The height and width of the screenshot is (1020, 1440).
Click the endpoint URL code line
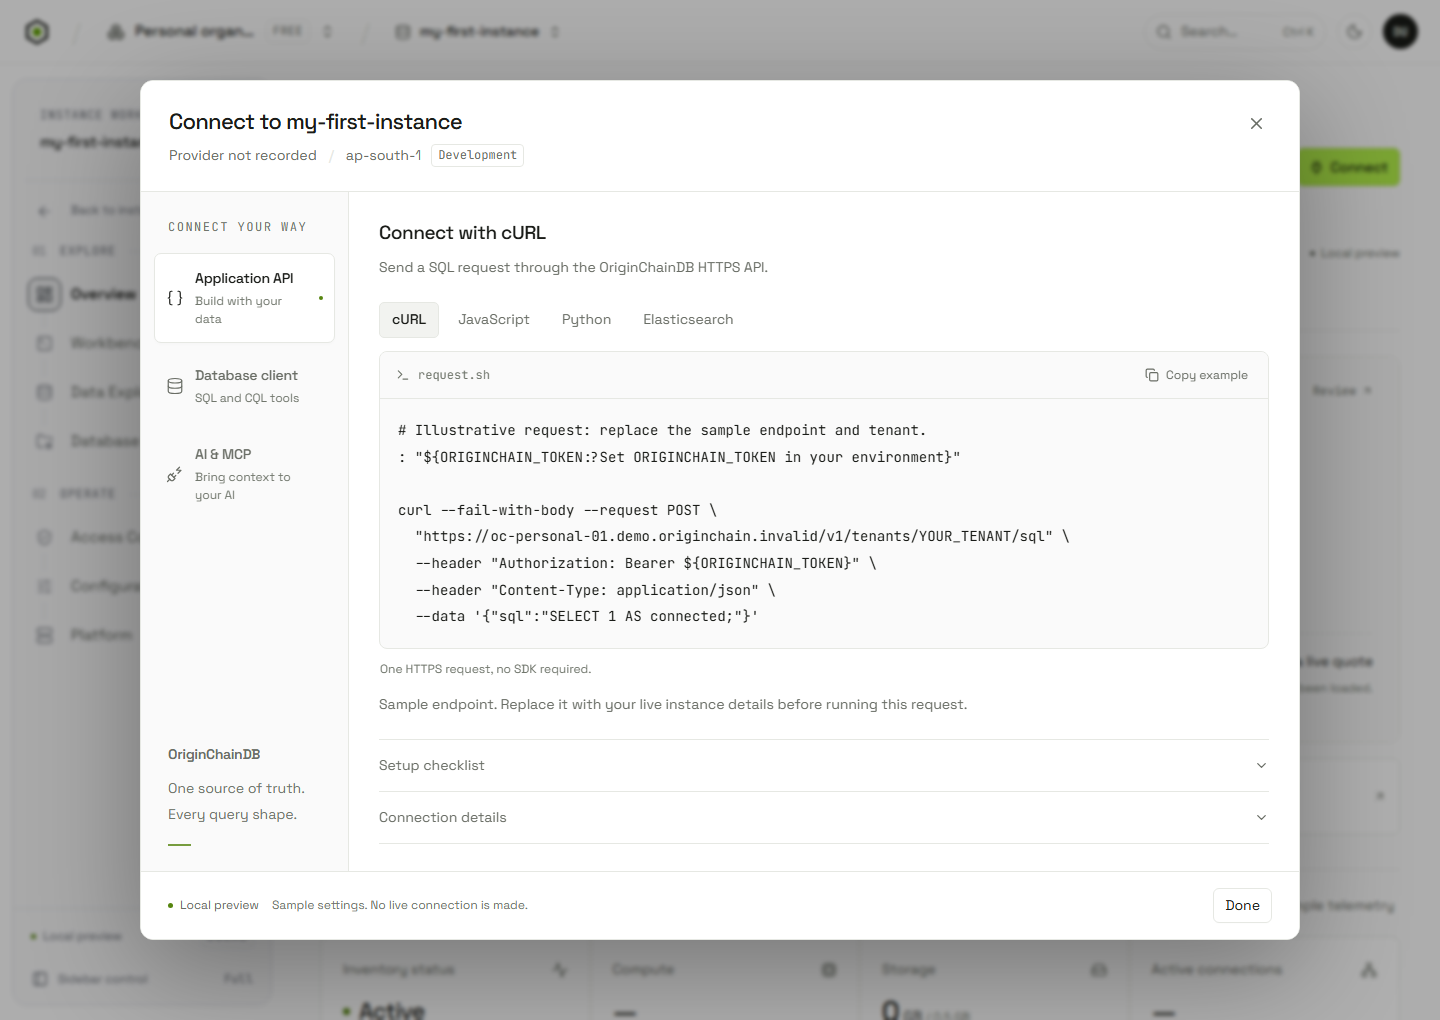(x=742, y=536)
